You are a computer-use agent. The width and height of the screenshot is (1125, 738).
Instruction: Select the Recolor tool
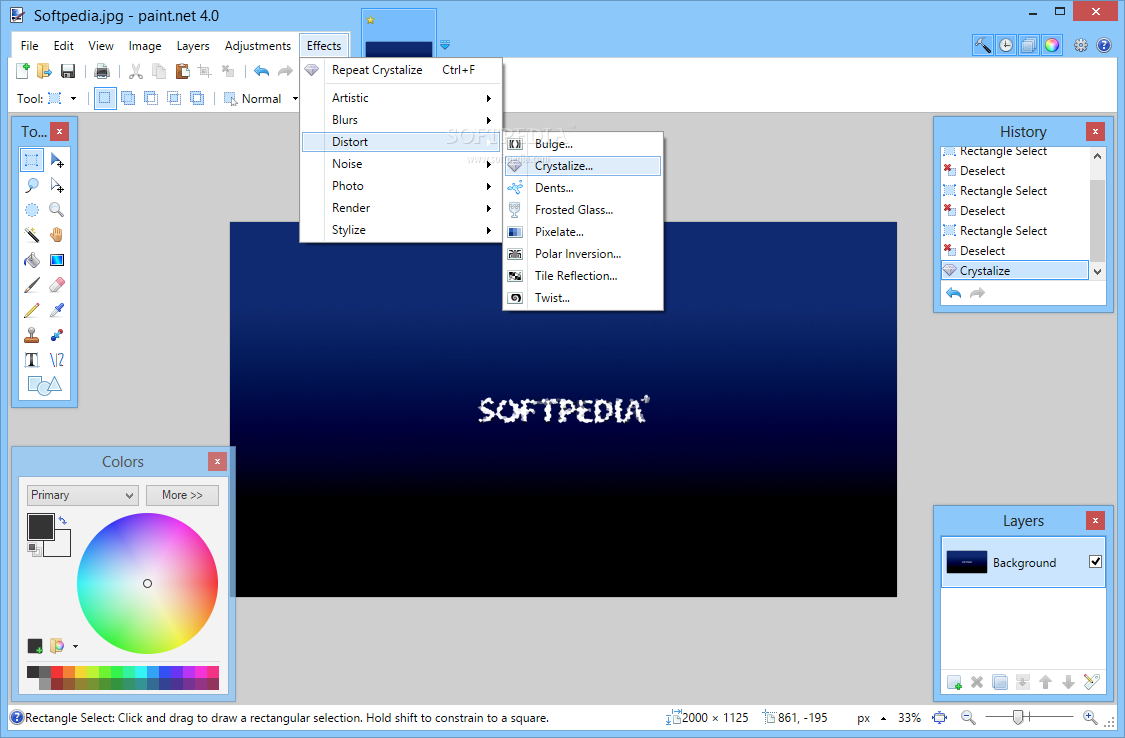[x=57, y=335]
